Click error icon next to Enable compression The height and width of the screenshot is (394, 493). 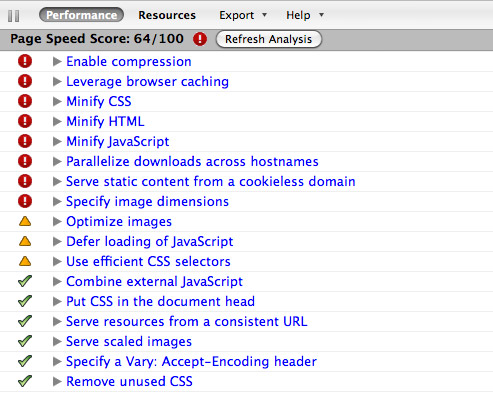point(25,61)
